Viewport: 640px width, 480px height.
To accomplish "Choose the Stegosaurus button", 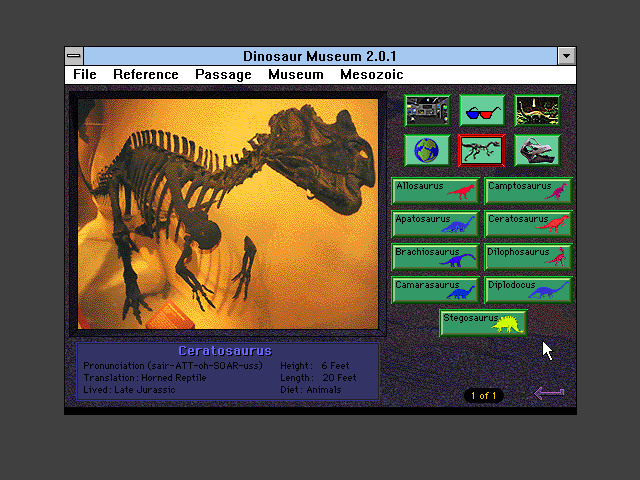I will coord(483,323).
